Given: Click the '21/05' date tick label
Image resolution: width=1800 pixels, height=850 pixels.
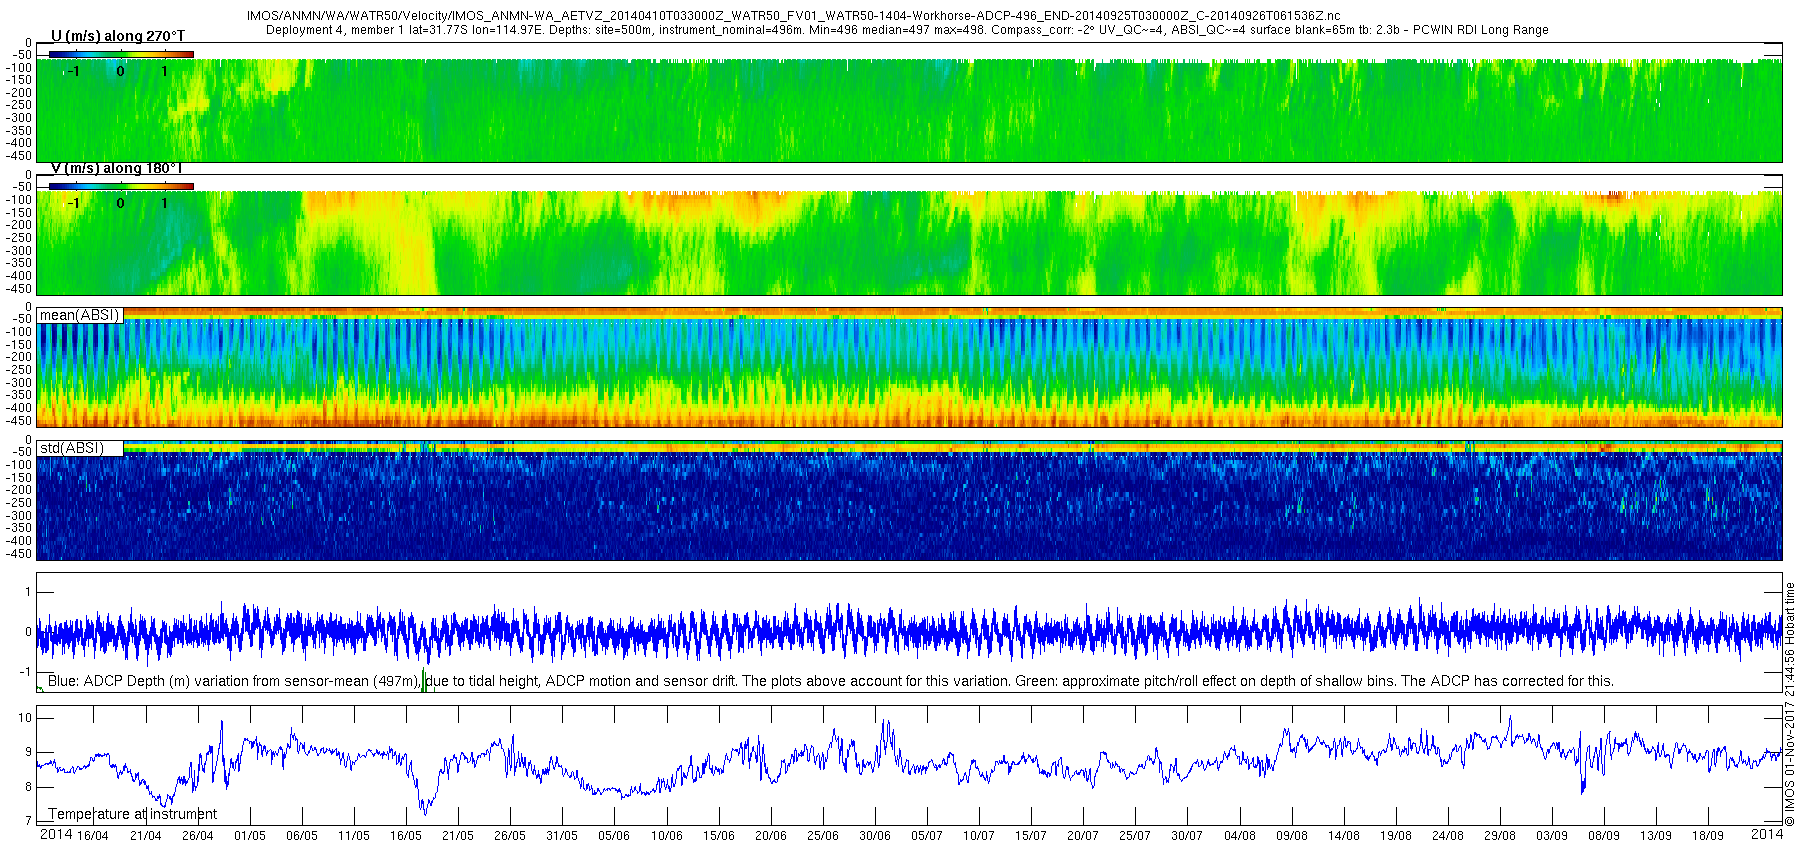Looking at the screenshot, I should (x=458, y=836).
